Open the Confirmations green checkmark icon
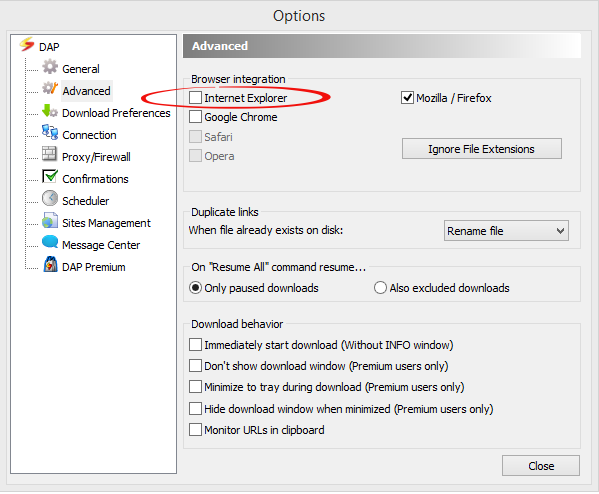 pos(50,177)
